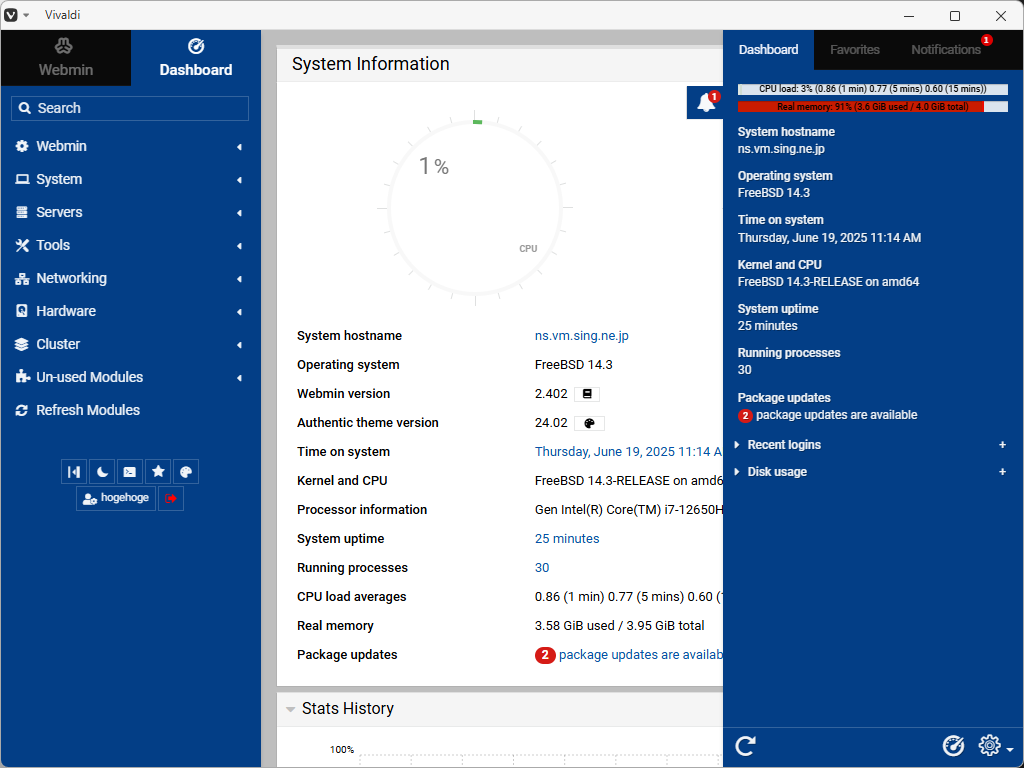
Task: Click the '3.58 GiB used / 3.95 GiB total' value
Action: (x=619, y=626)
